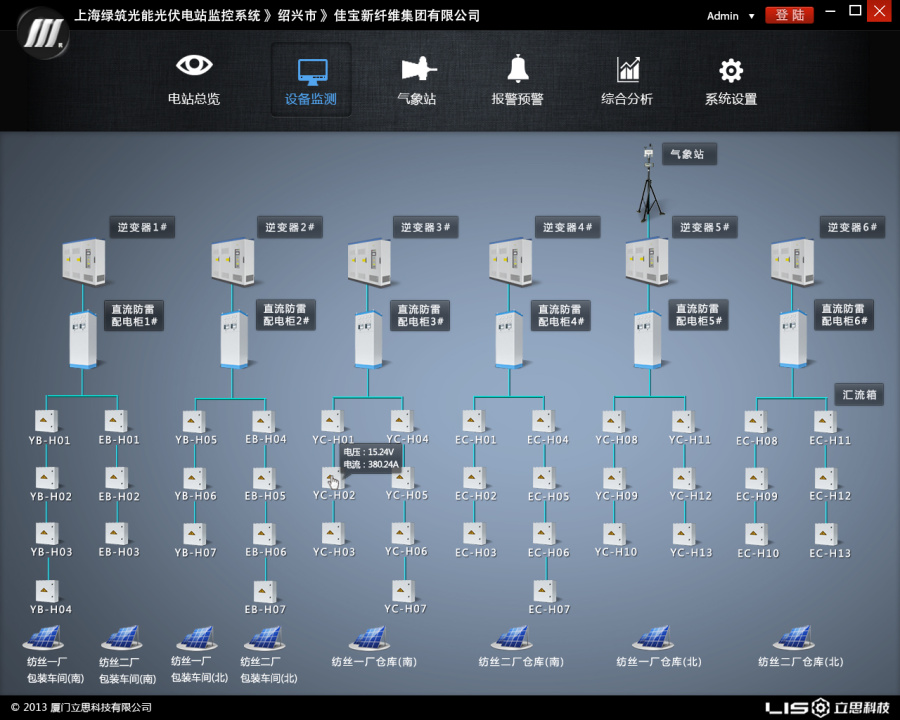Click 直流防雷配电柜5# cabinet icon
The image size is (900, 720).
pyautogui.click(x=647, y=339)
